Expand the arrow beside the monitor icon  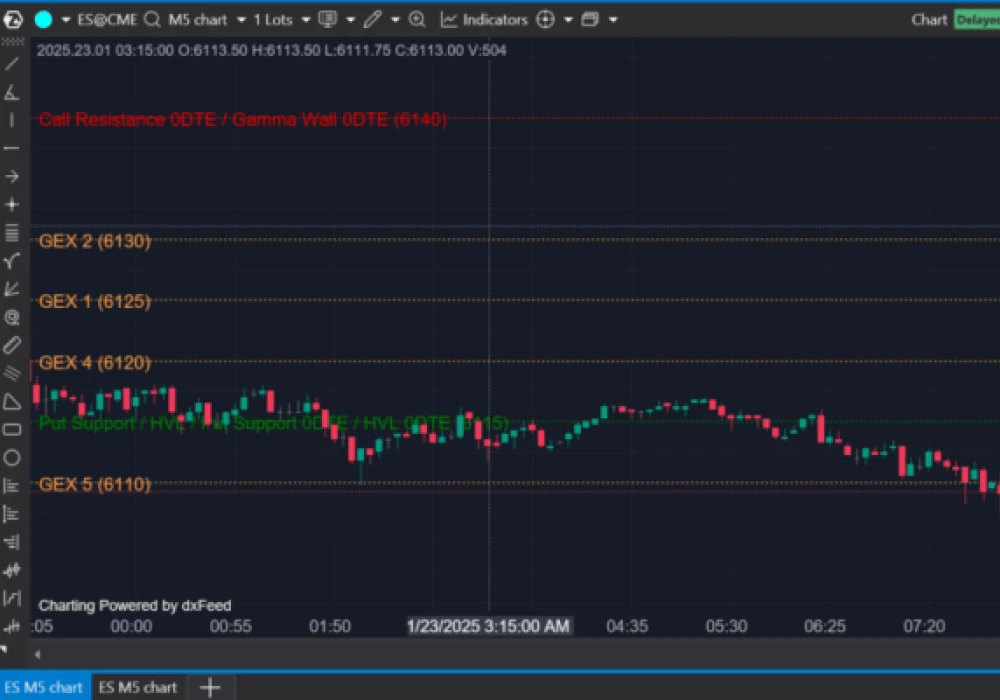pyautogui.click(x=350, y=20)
